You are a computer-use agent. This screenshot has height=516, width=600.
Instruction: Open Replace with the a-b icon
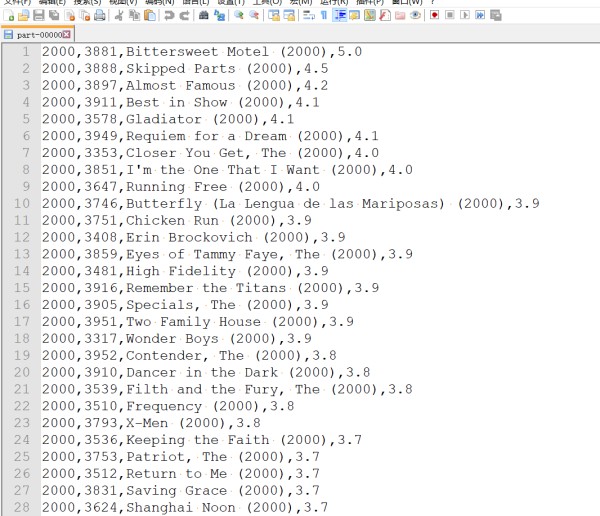point(219,15)
